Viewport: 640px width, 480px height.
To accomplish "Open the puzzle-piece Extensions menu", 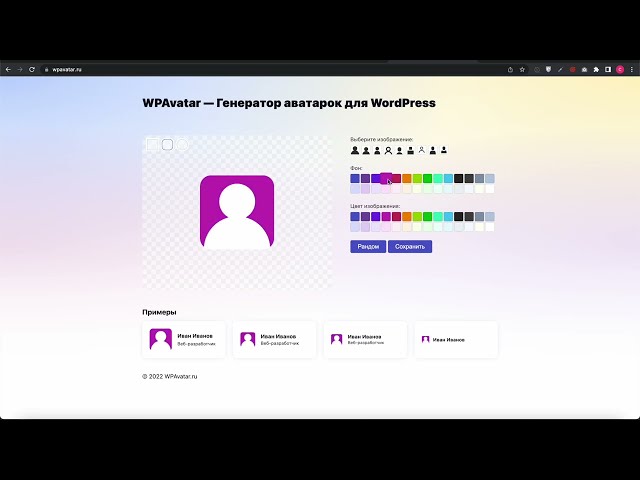I will pos(596,70).
